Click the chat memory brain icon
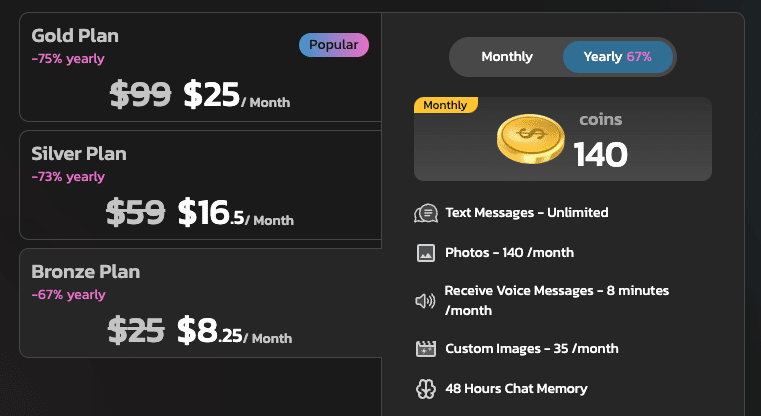 point(425,388)
